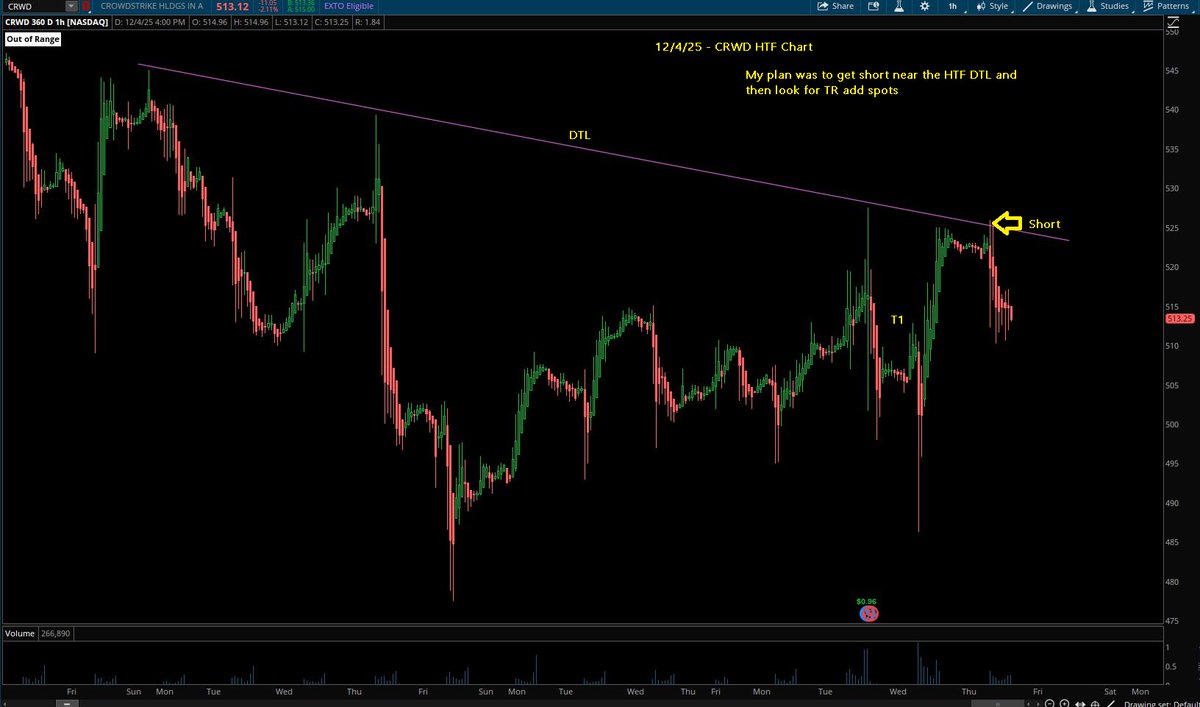Viewport: 1200px width, 707px height.
Task: Open the symbol selector dropdown arrow
Action: click(x=72, y=6)
